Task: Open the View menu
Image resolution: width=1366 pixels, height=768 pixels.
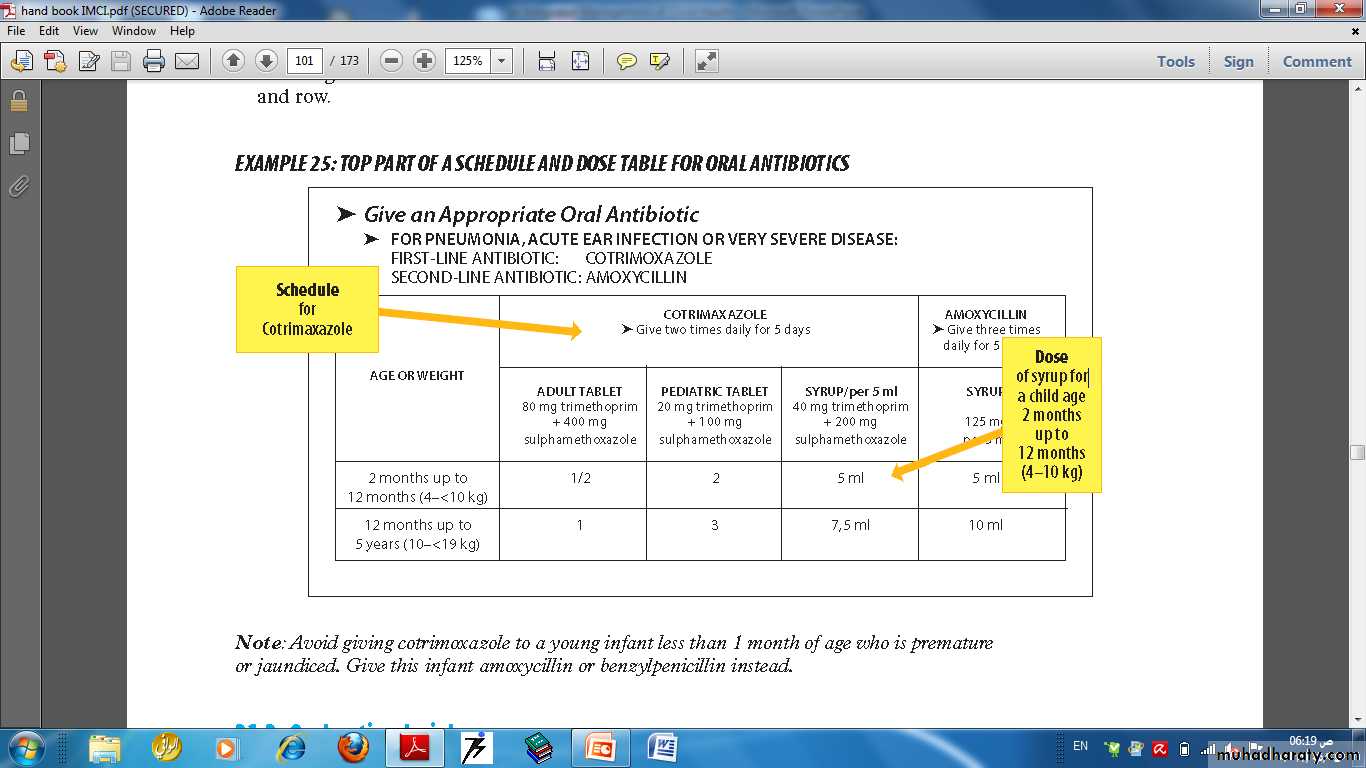Action: [85, 31]
